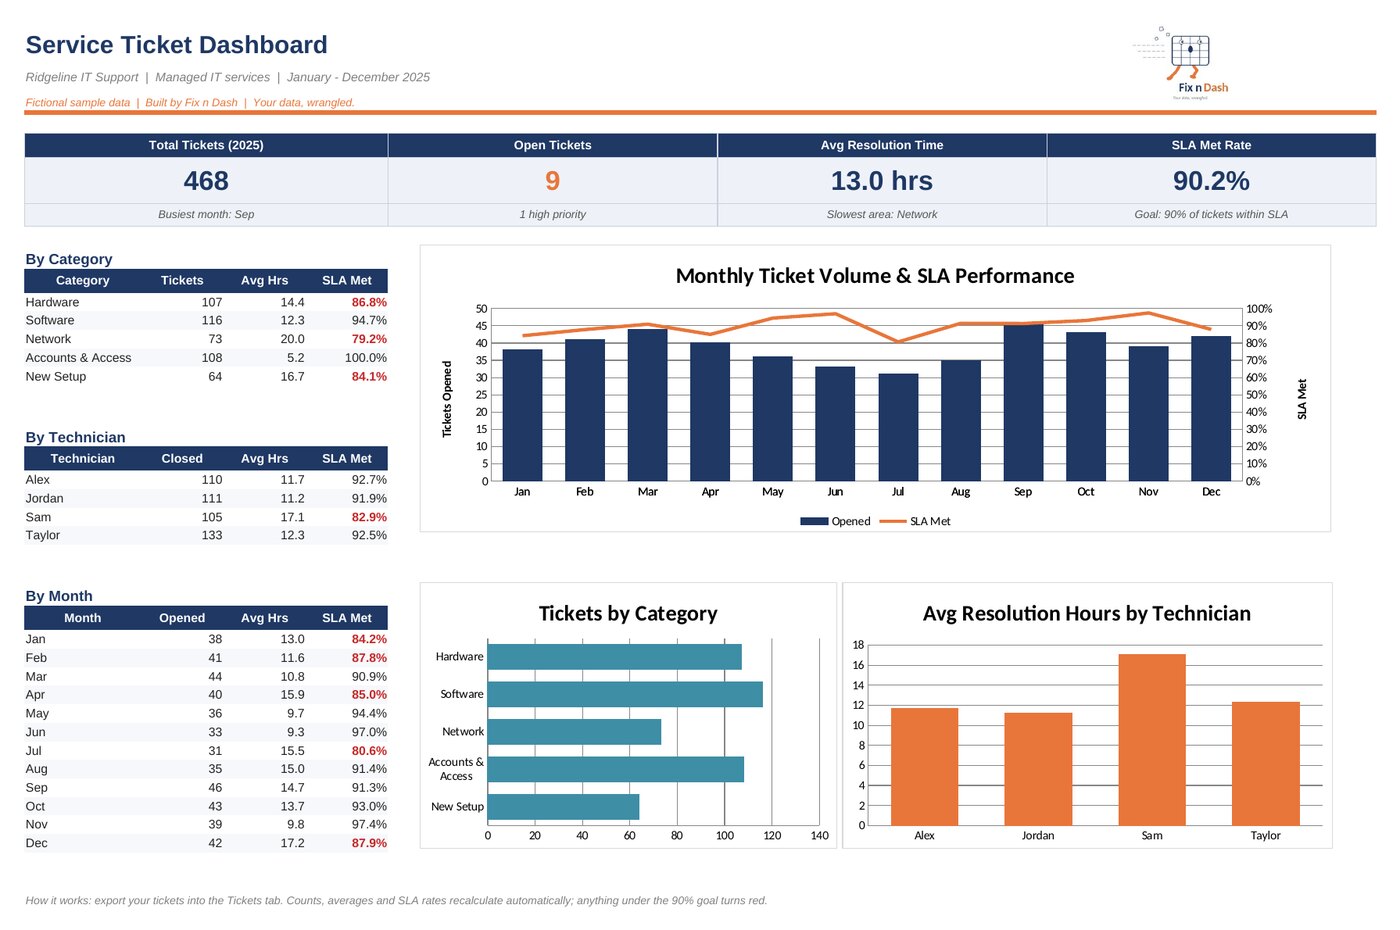Click the Hardware SLA Met 86.8% cell
1400x930 pixels.
[x=368, y=302]
